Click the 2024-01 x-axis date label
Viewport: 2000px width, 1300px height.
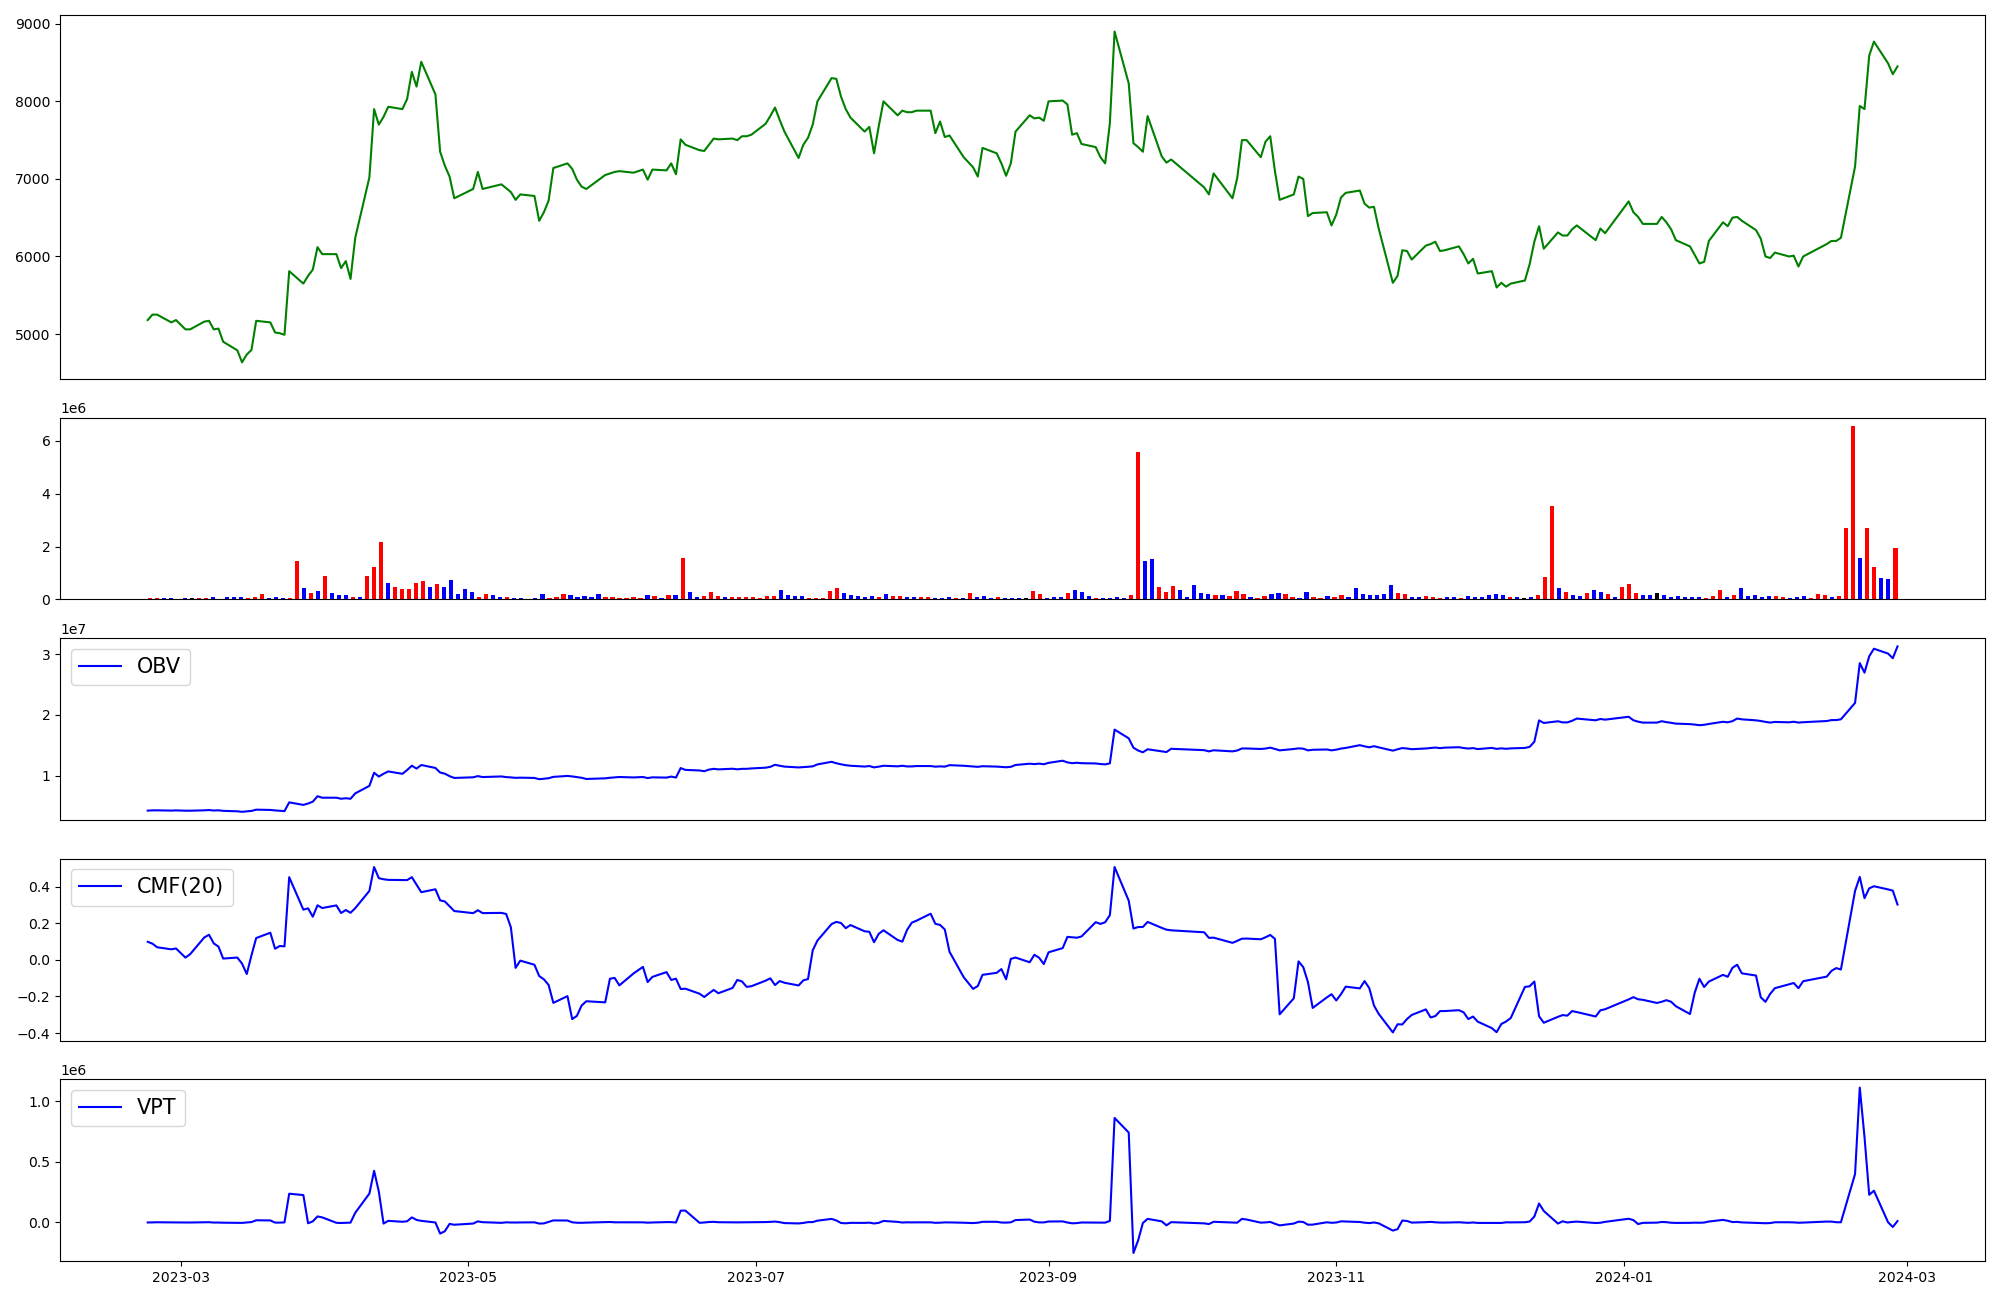pos(1624,1277)
